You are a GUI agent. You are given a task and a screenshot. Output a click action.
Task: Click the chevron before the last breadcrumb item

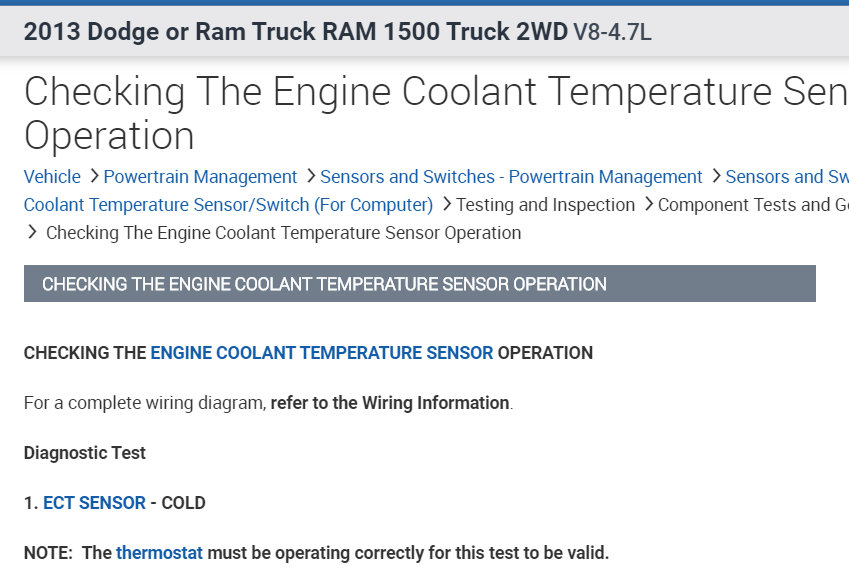click(x=33, y=233)
